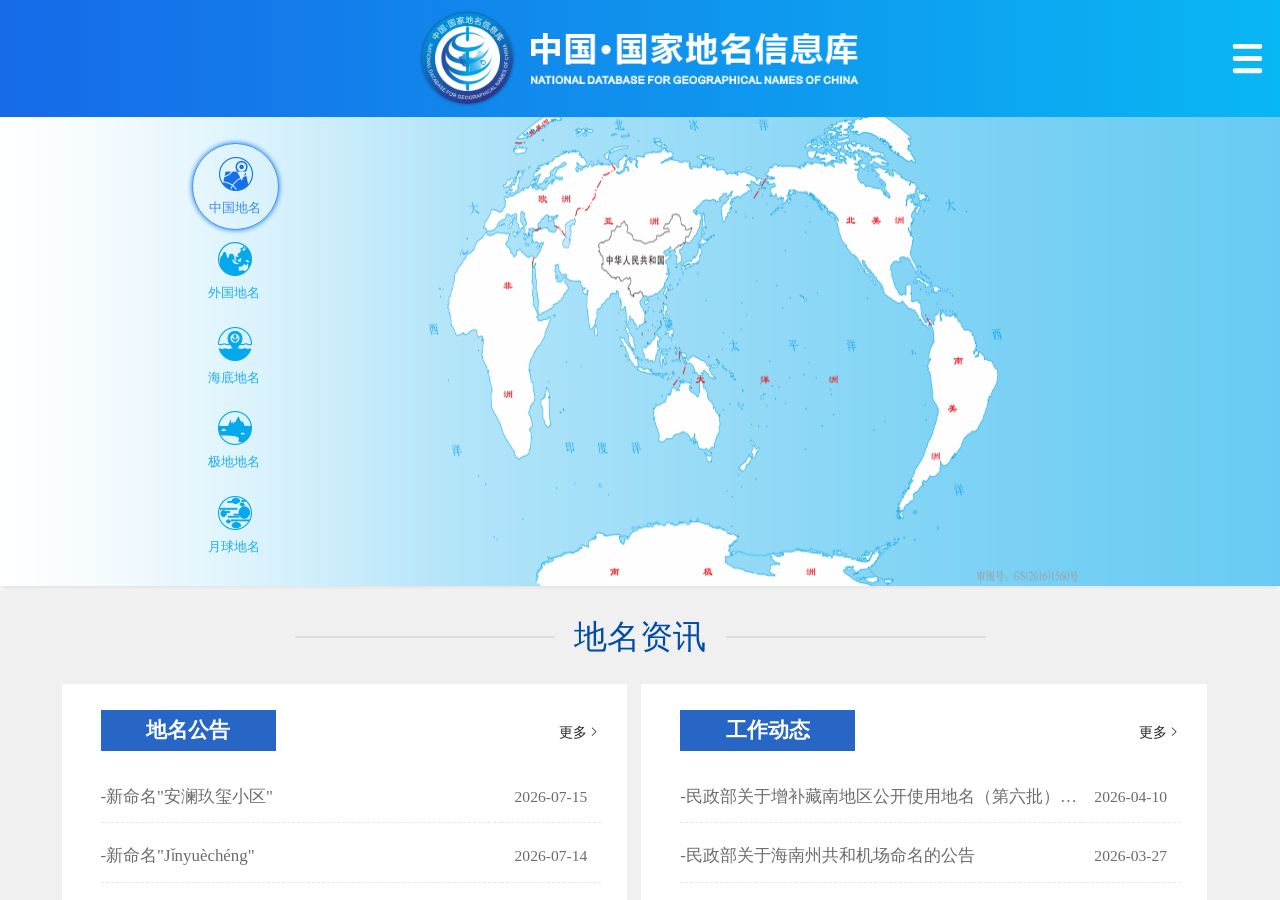Click 更多 next to 工作动态
1280x900 pixels.
[x=1158, y=732]
